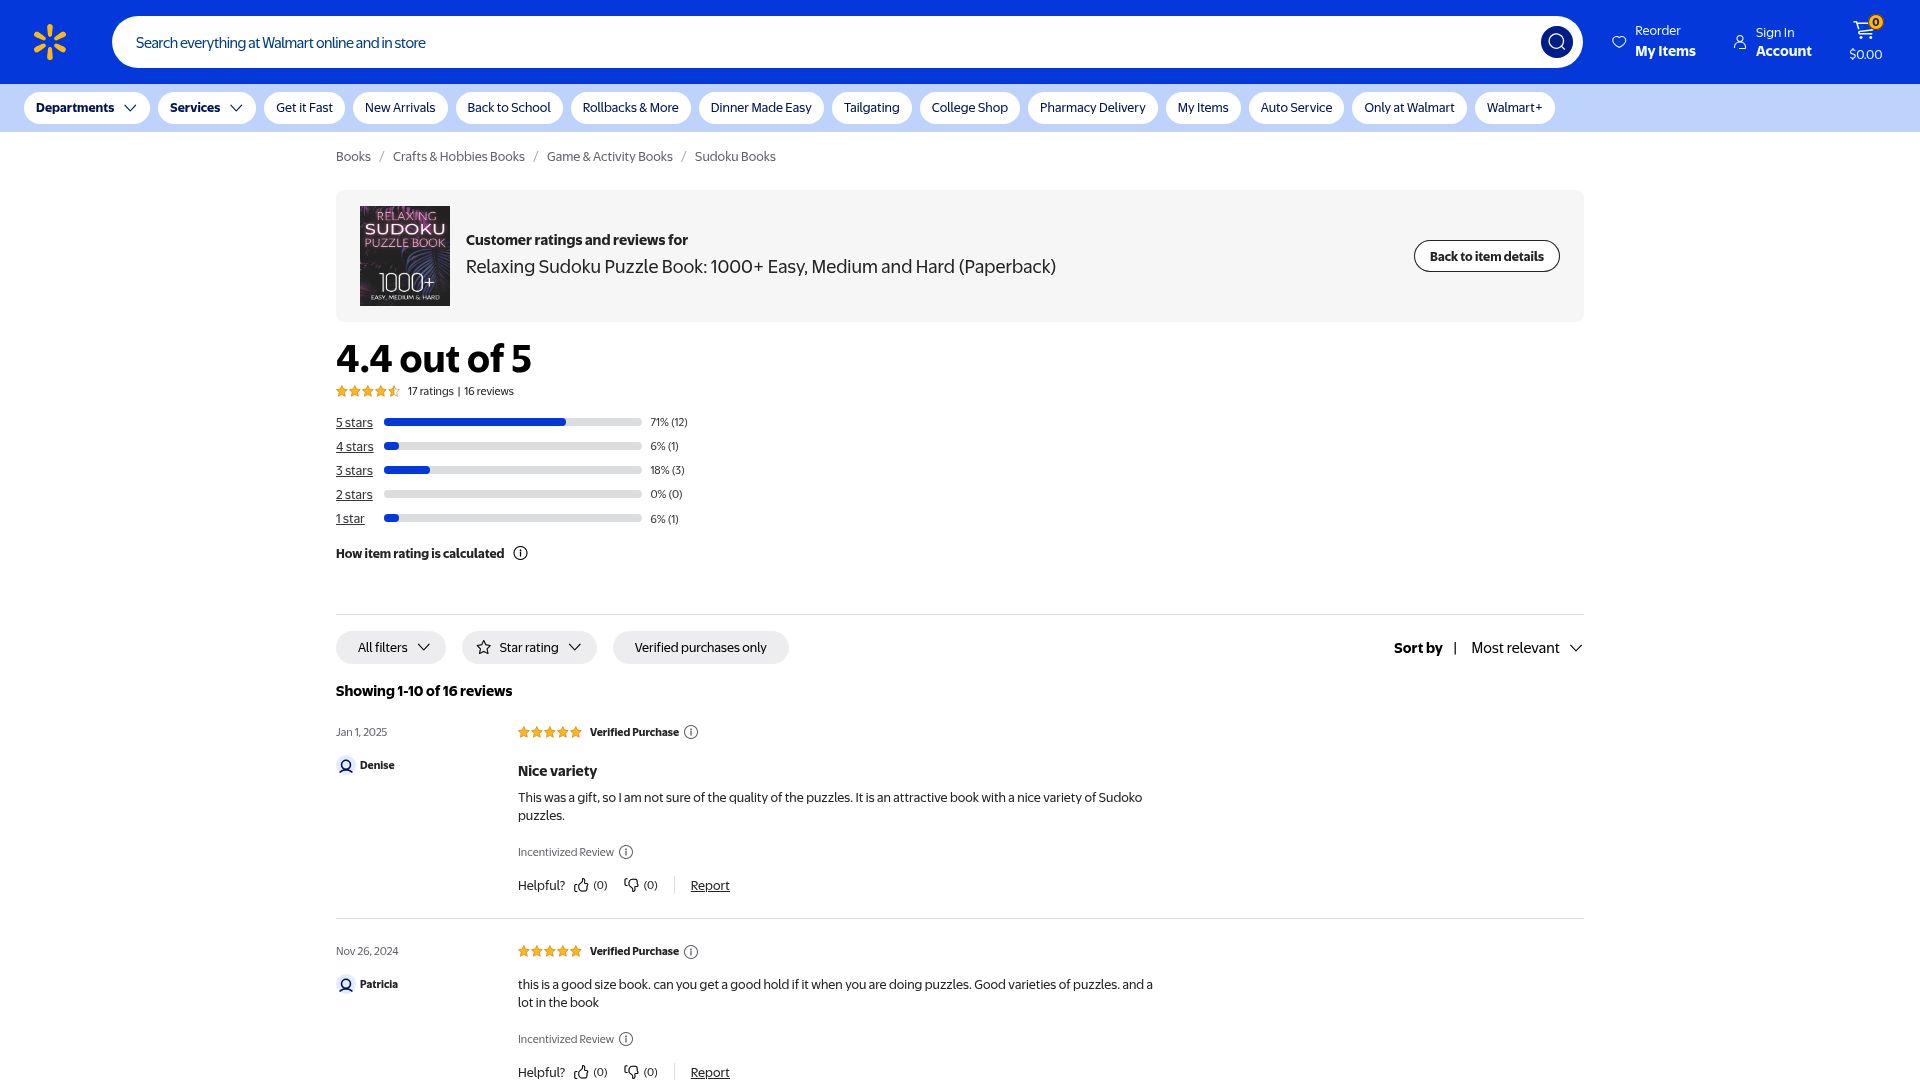1920x1080 pixels.
Task: Open the All filters dropdown
Action: tap(391, 648)
